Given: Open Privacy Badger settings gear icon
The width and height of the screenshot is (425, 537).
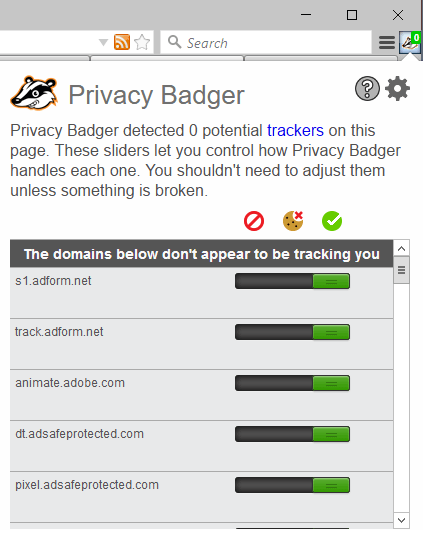Looking at the screenshot, I should [397, 89].
